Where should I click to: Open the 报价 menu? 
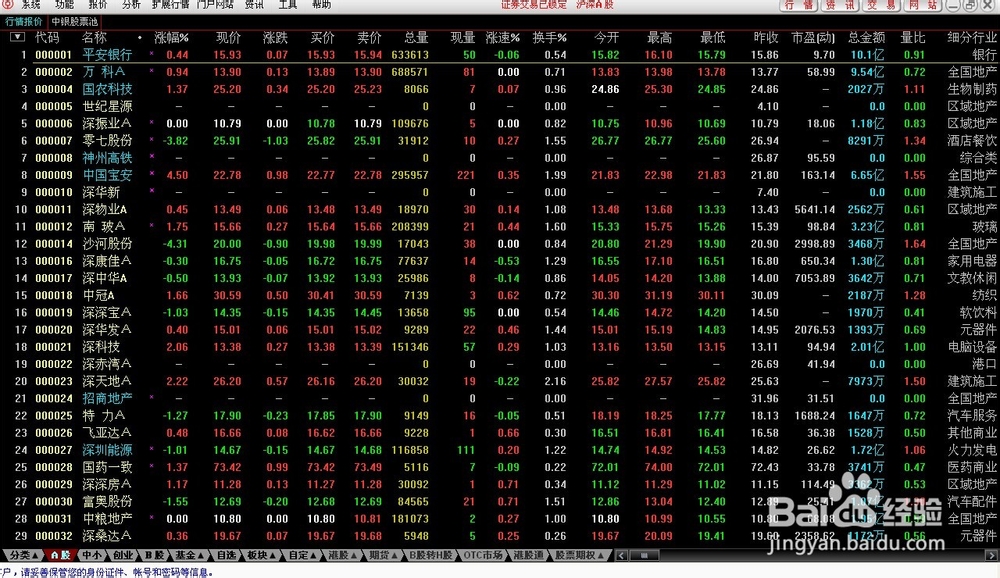tap(98, 4)
